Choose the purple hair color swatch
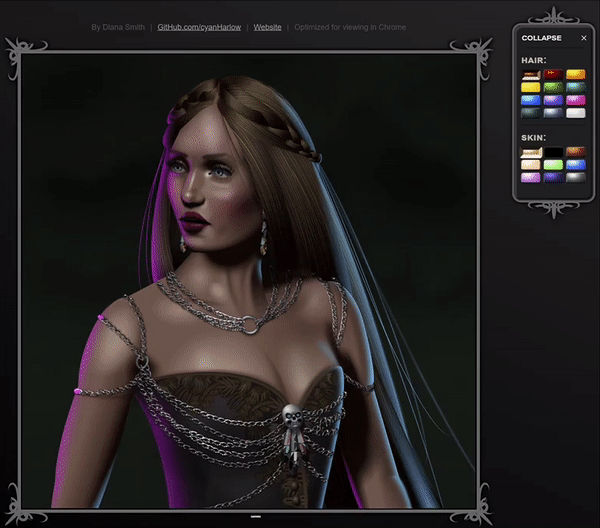Viewport: 600px width, 528px height. pyautogui.click(x=553, y=100)
